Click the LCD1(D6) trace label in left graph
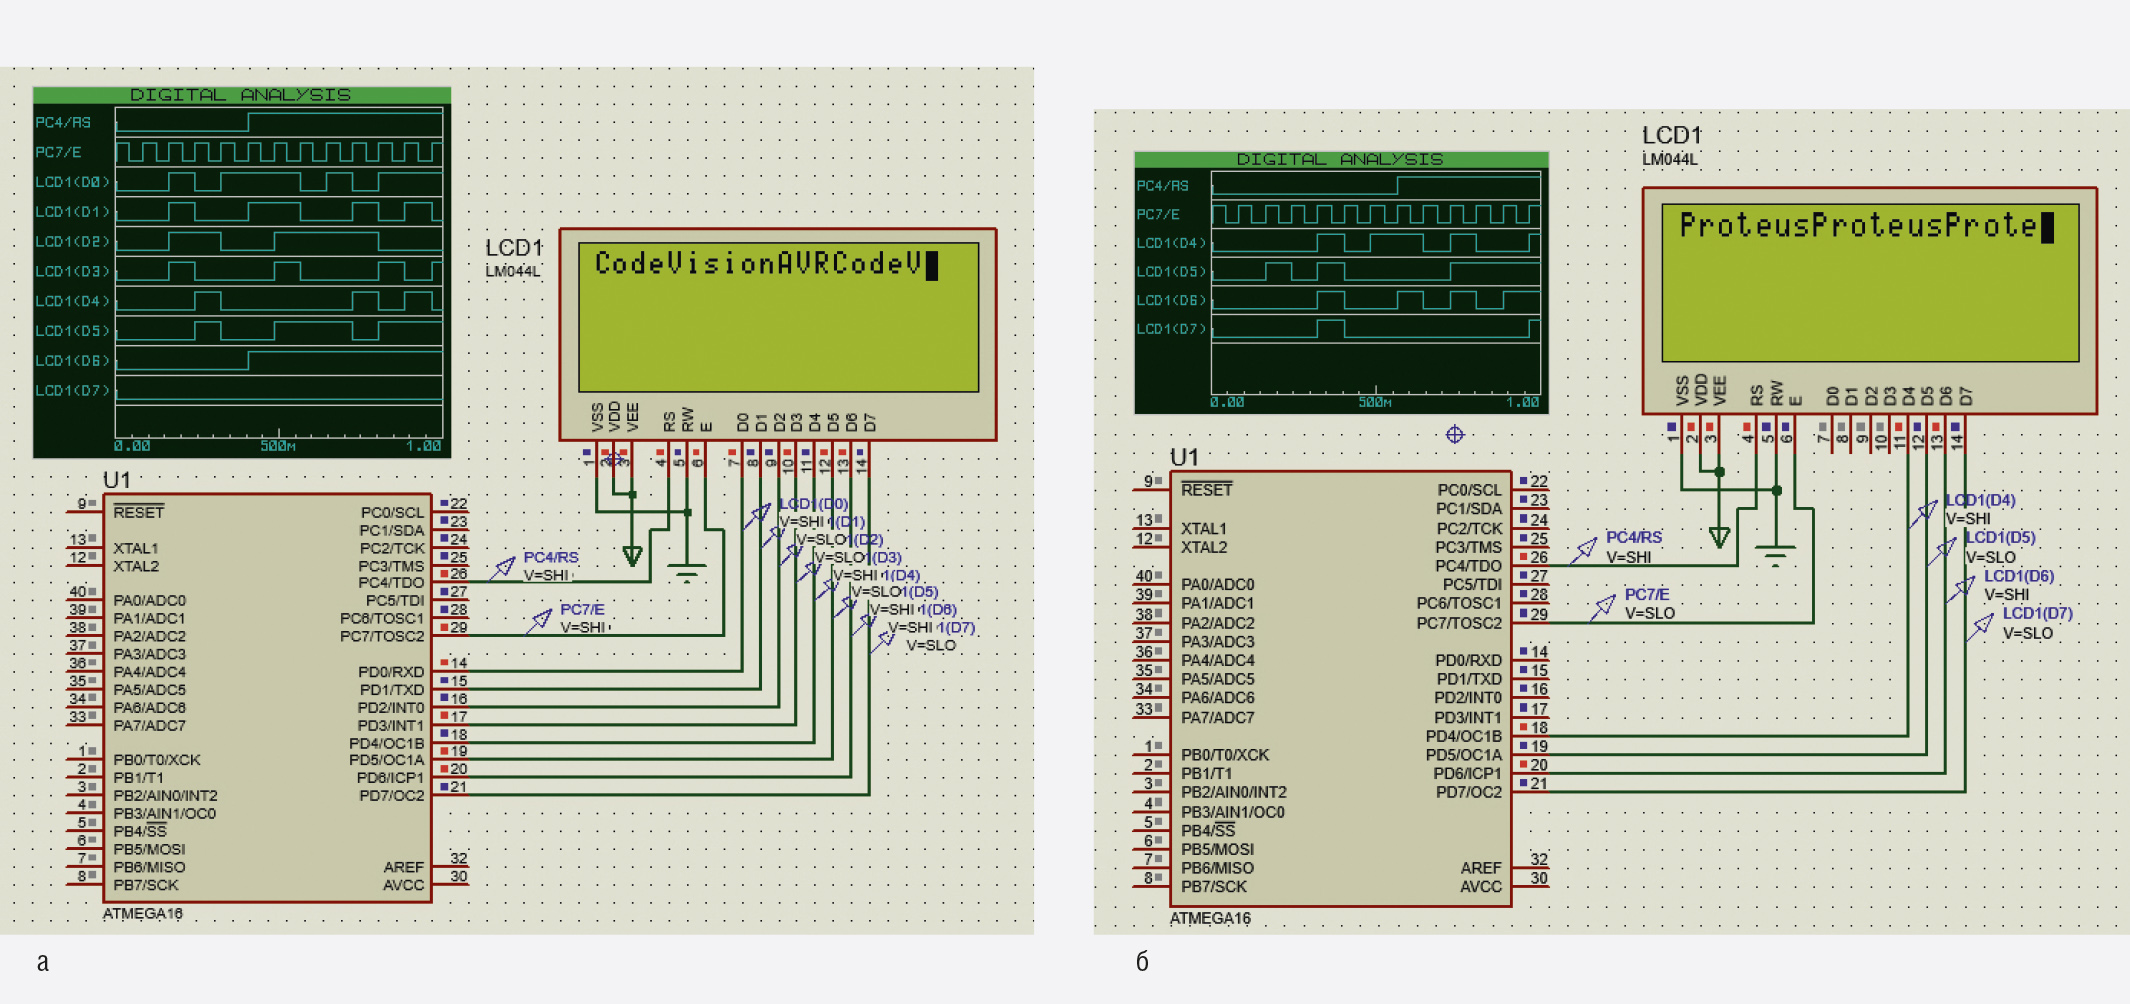Viewport: 2130px width, 1004px height. tap(72, 360)
